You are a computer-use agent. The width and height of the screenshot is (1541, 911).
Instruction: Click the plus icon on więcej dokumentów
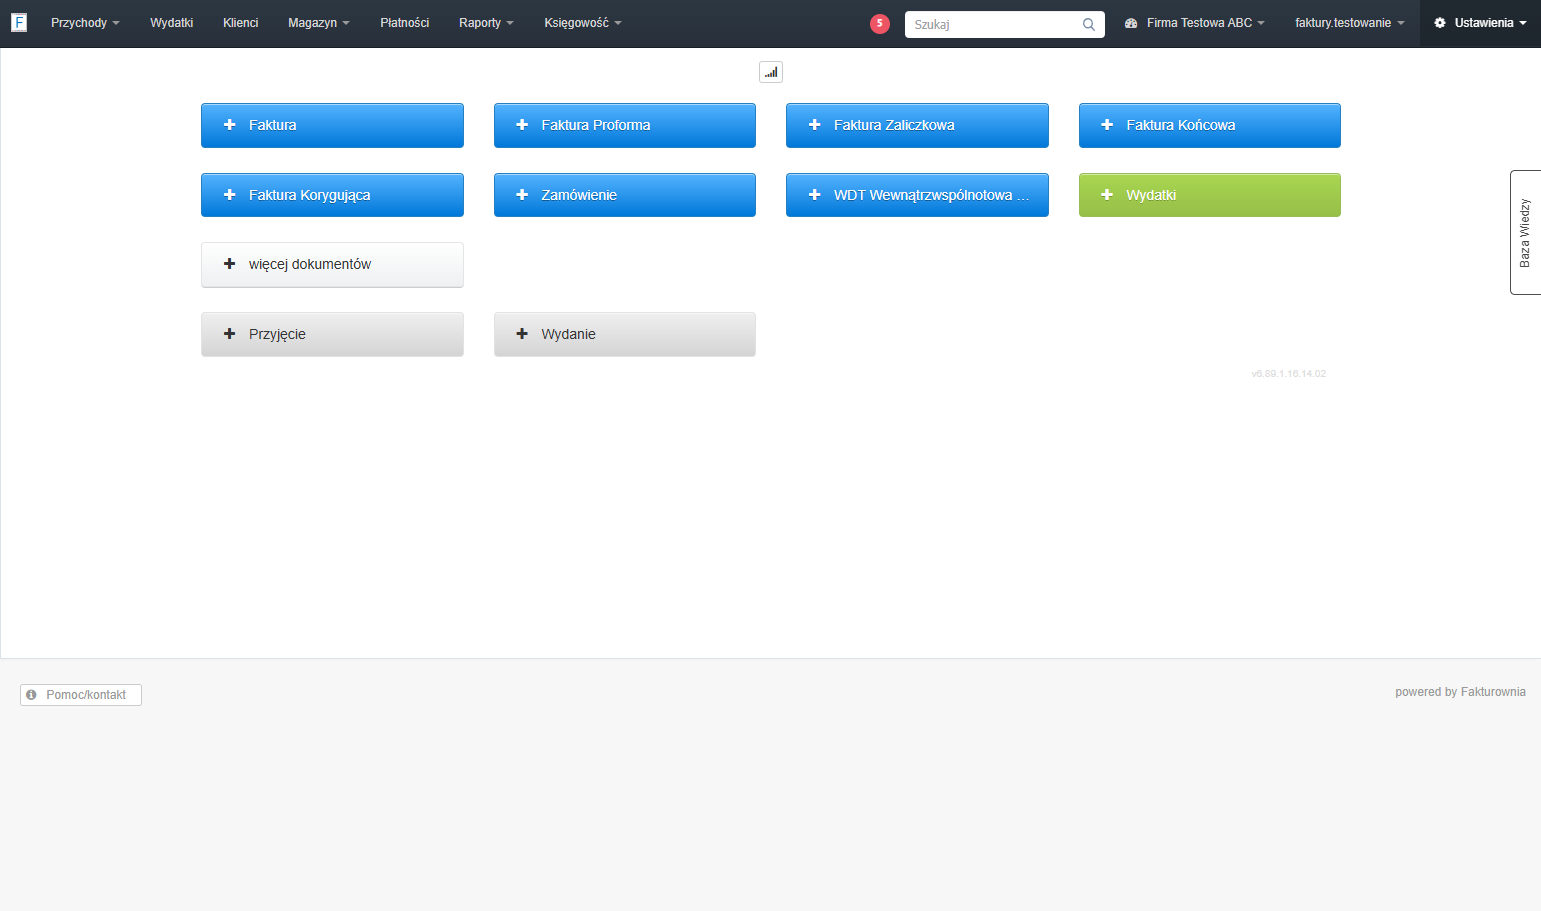pyautogui.click(x=229, y=264)
